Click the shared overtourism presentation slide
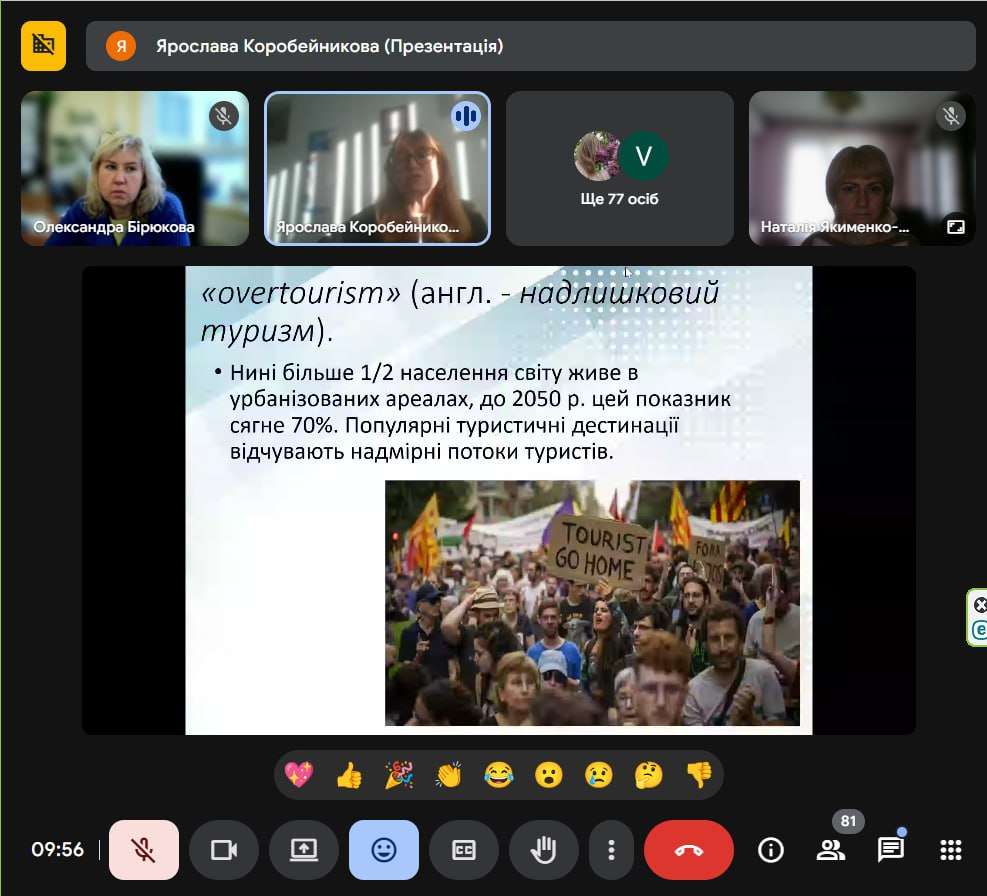The image size is (987, 896). [x=499, y=500]
